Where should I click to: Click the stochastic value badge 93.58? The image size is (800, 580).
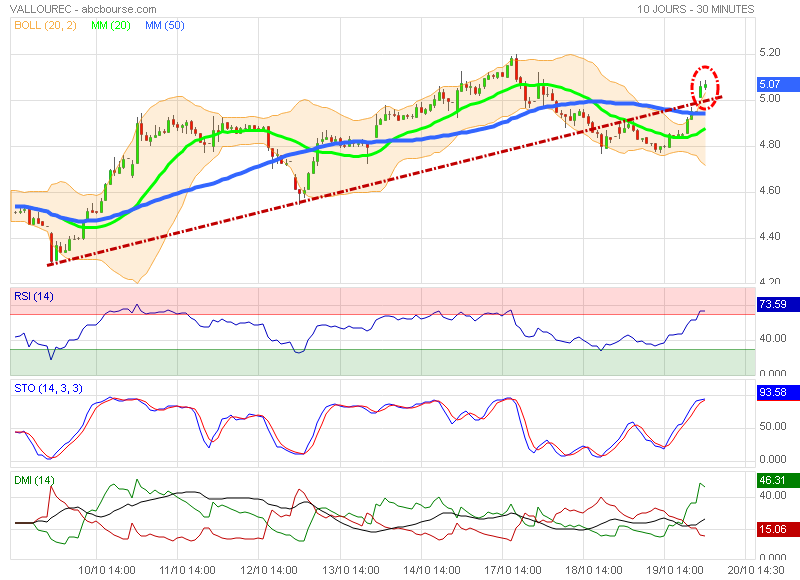[x=778, y=392]
